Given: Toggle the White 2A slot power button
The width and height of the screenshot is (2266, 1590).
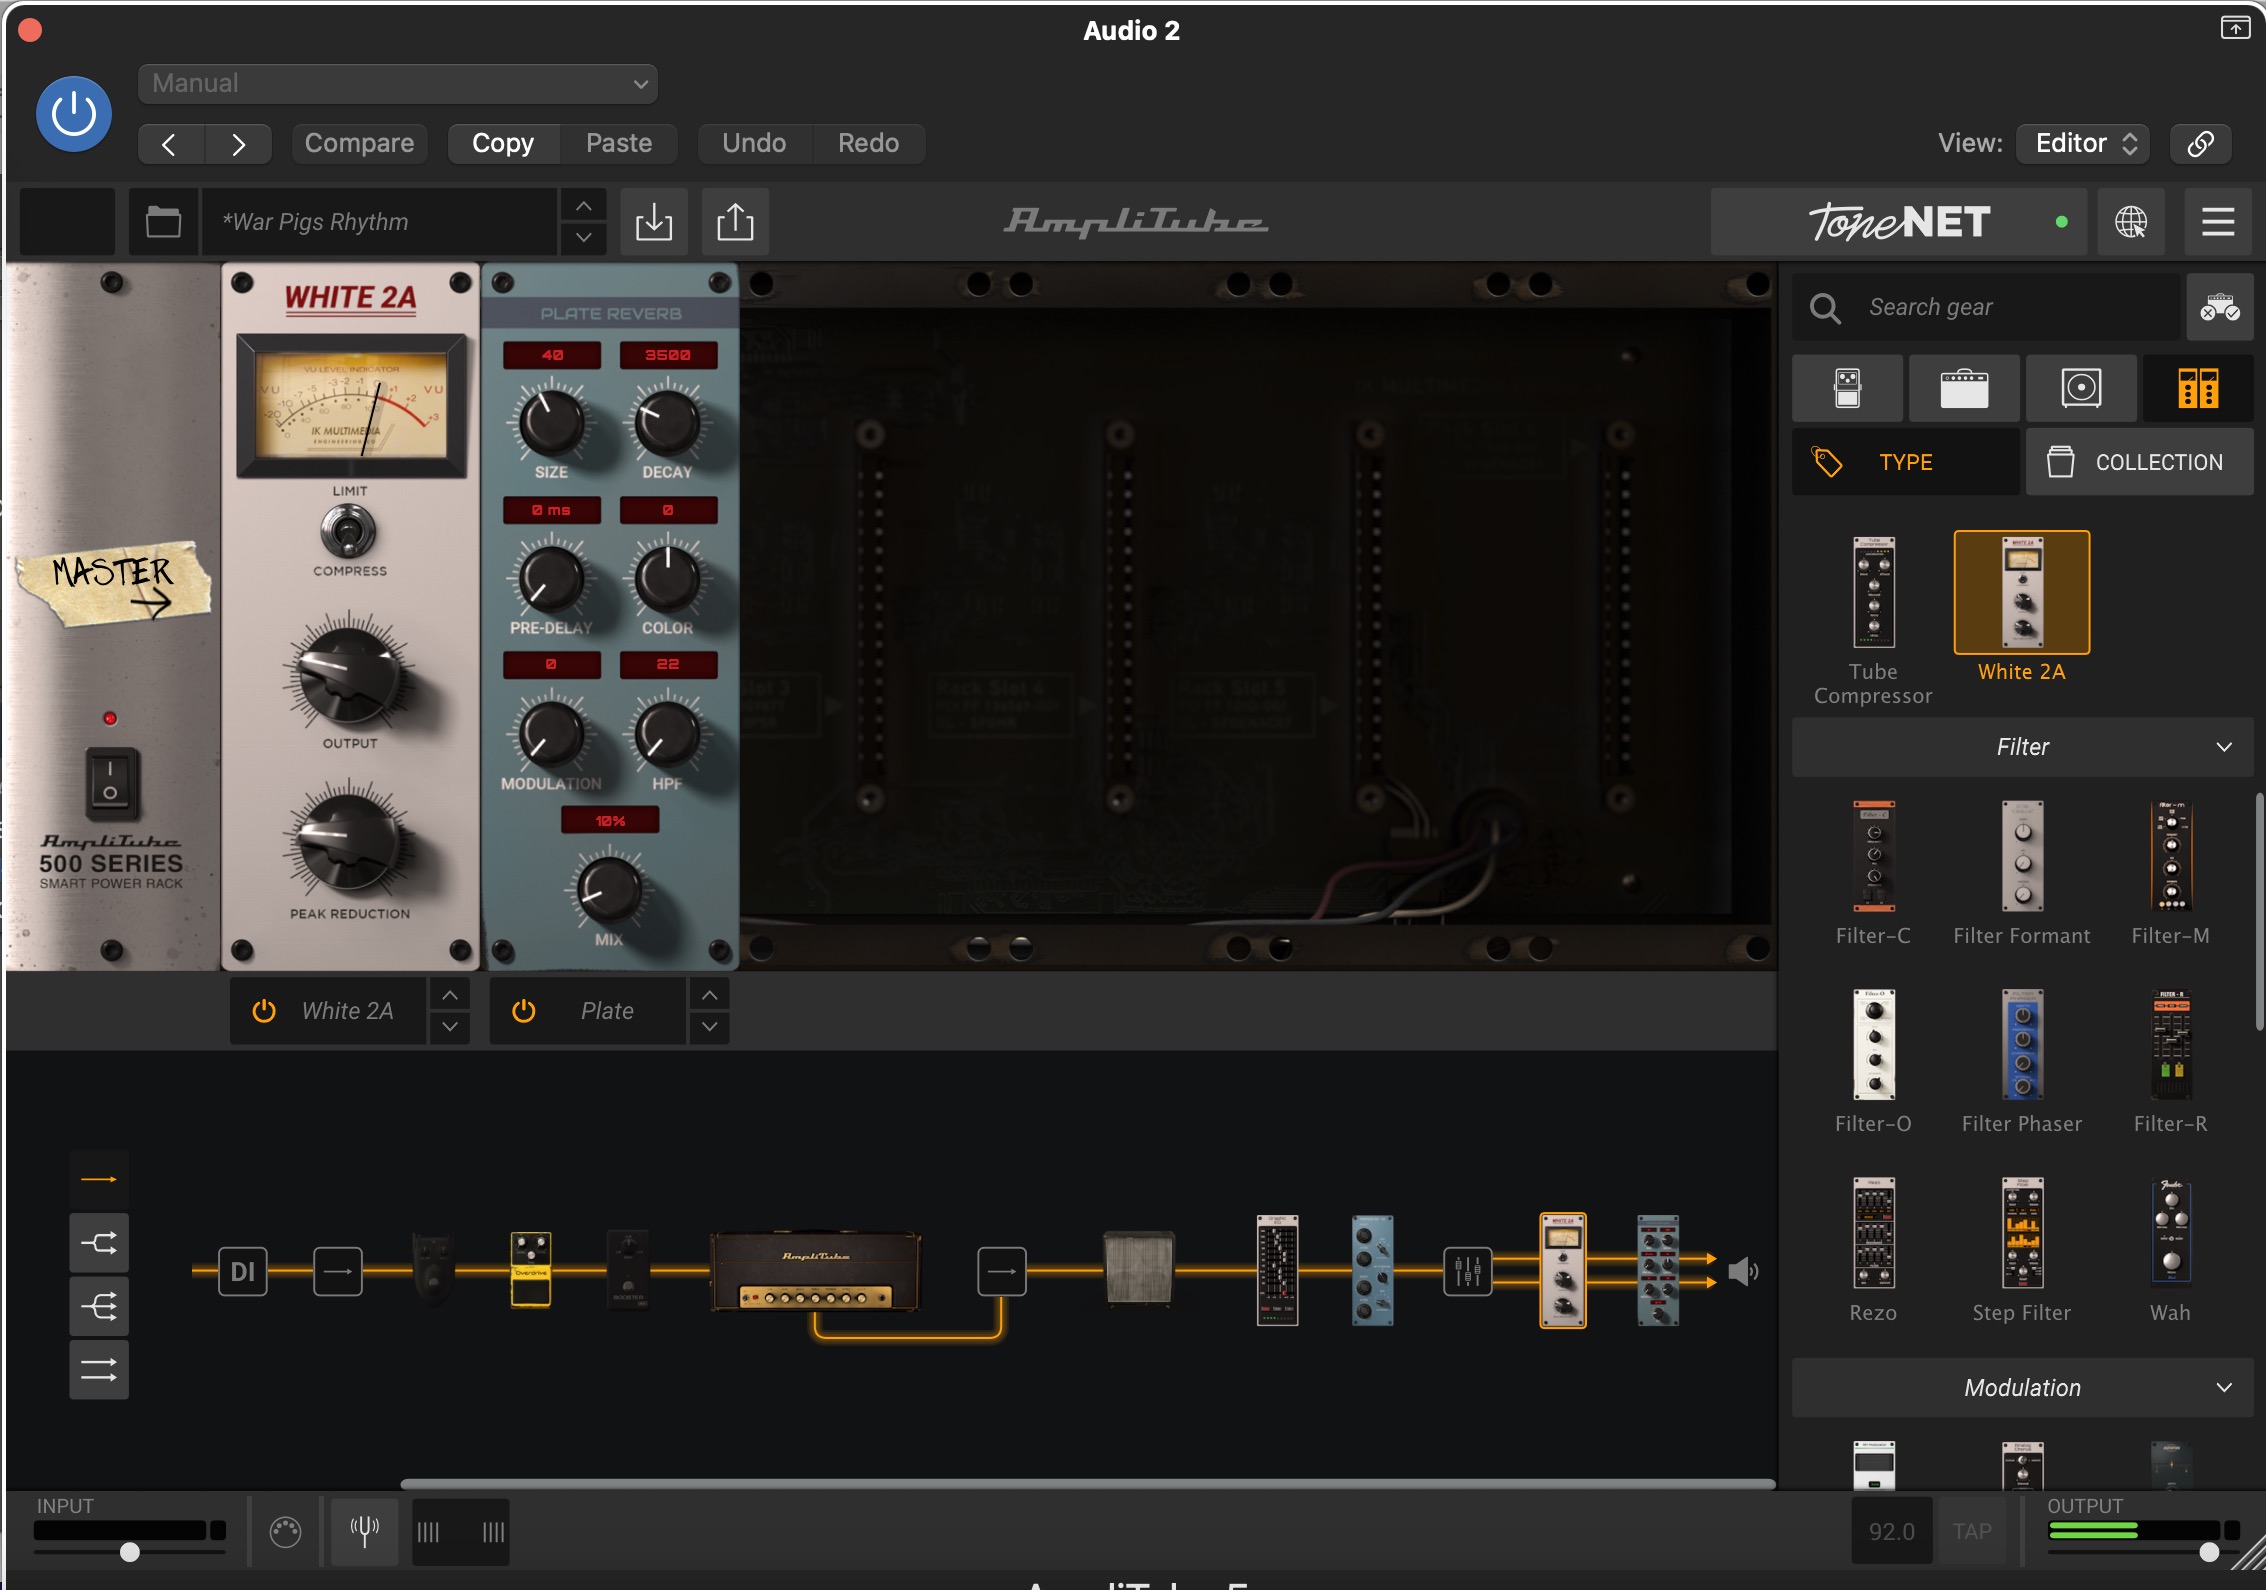Looking at the screenshot, I should [x=264, y=1011].
